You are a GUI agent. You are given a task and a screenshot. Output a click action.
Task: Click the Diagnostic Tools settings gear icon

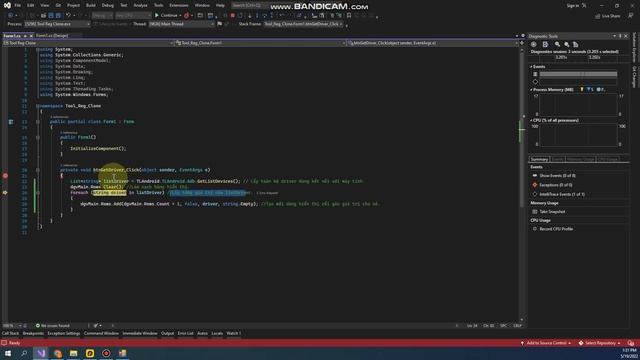point(534,44)
